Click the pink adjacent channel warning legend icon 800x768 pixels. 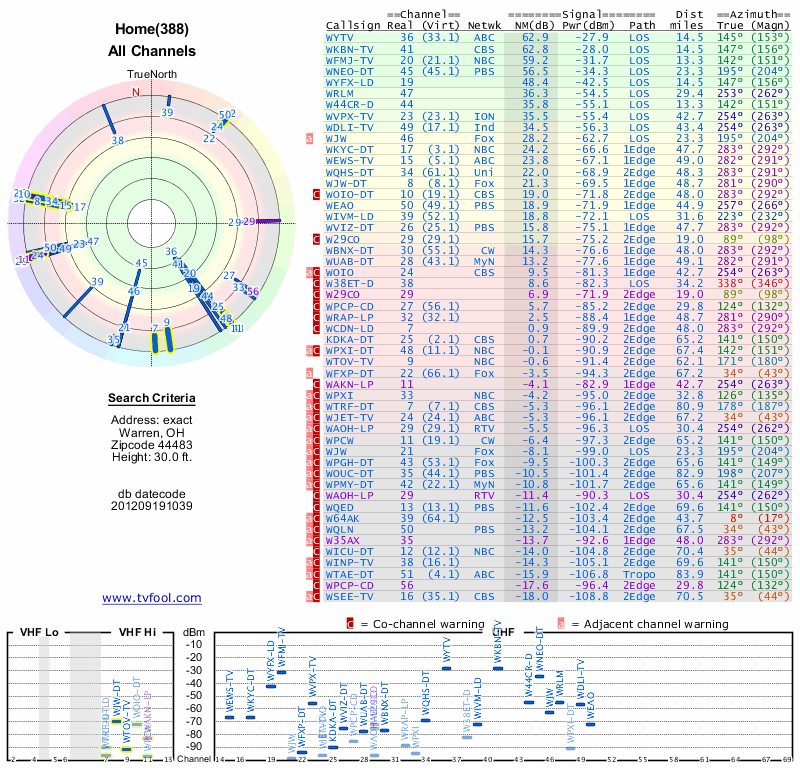[561, 624]
